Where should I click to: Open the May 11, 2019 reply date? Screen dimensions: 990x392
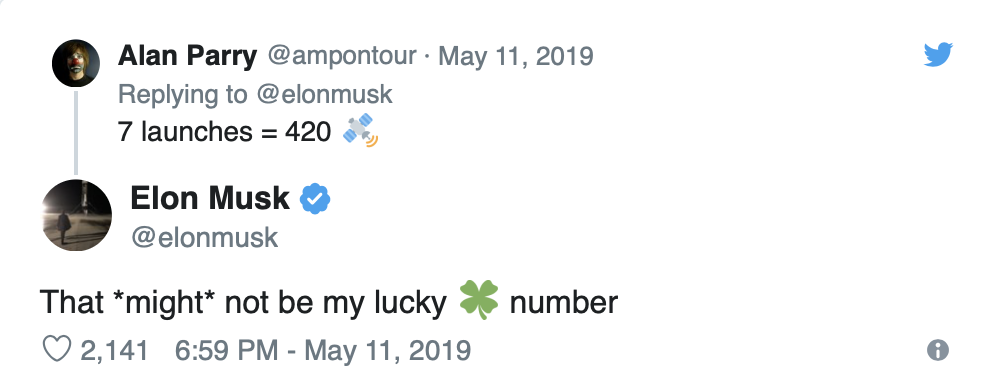pyautogui.click(x=515, y=56)
